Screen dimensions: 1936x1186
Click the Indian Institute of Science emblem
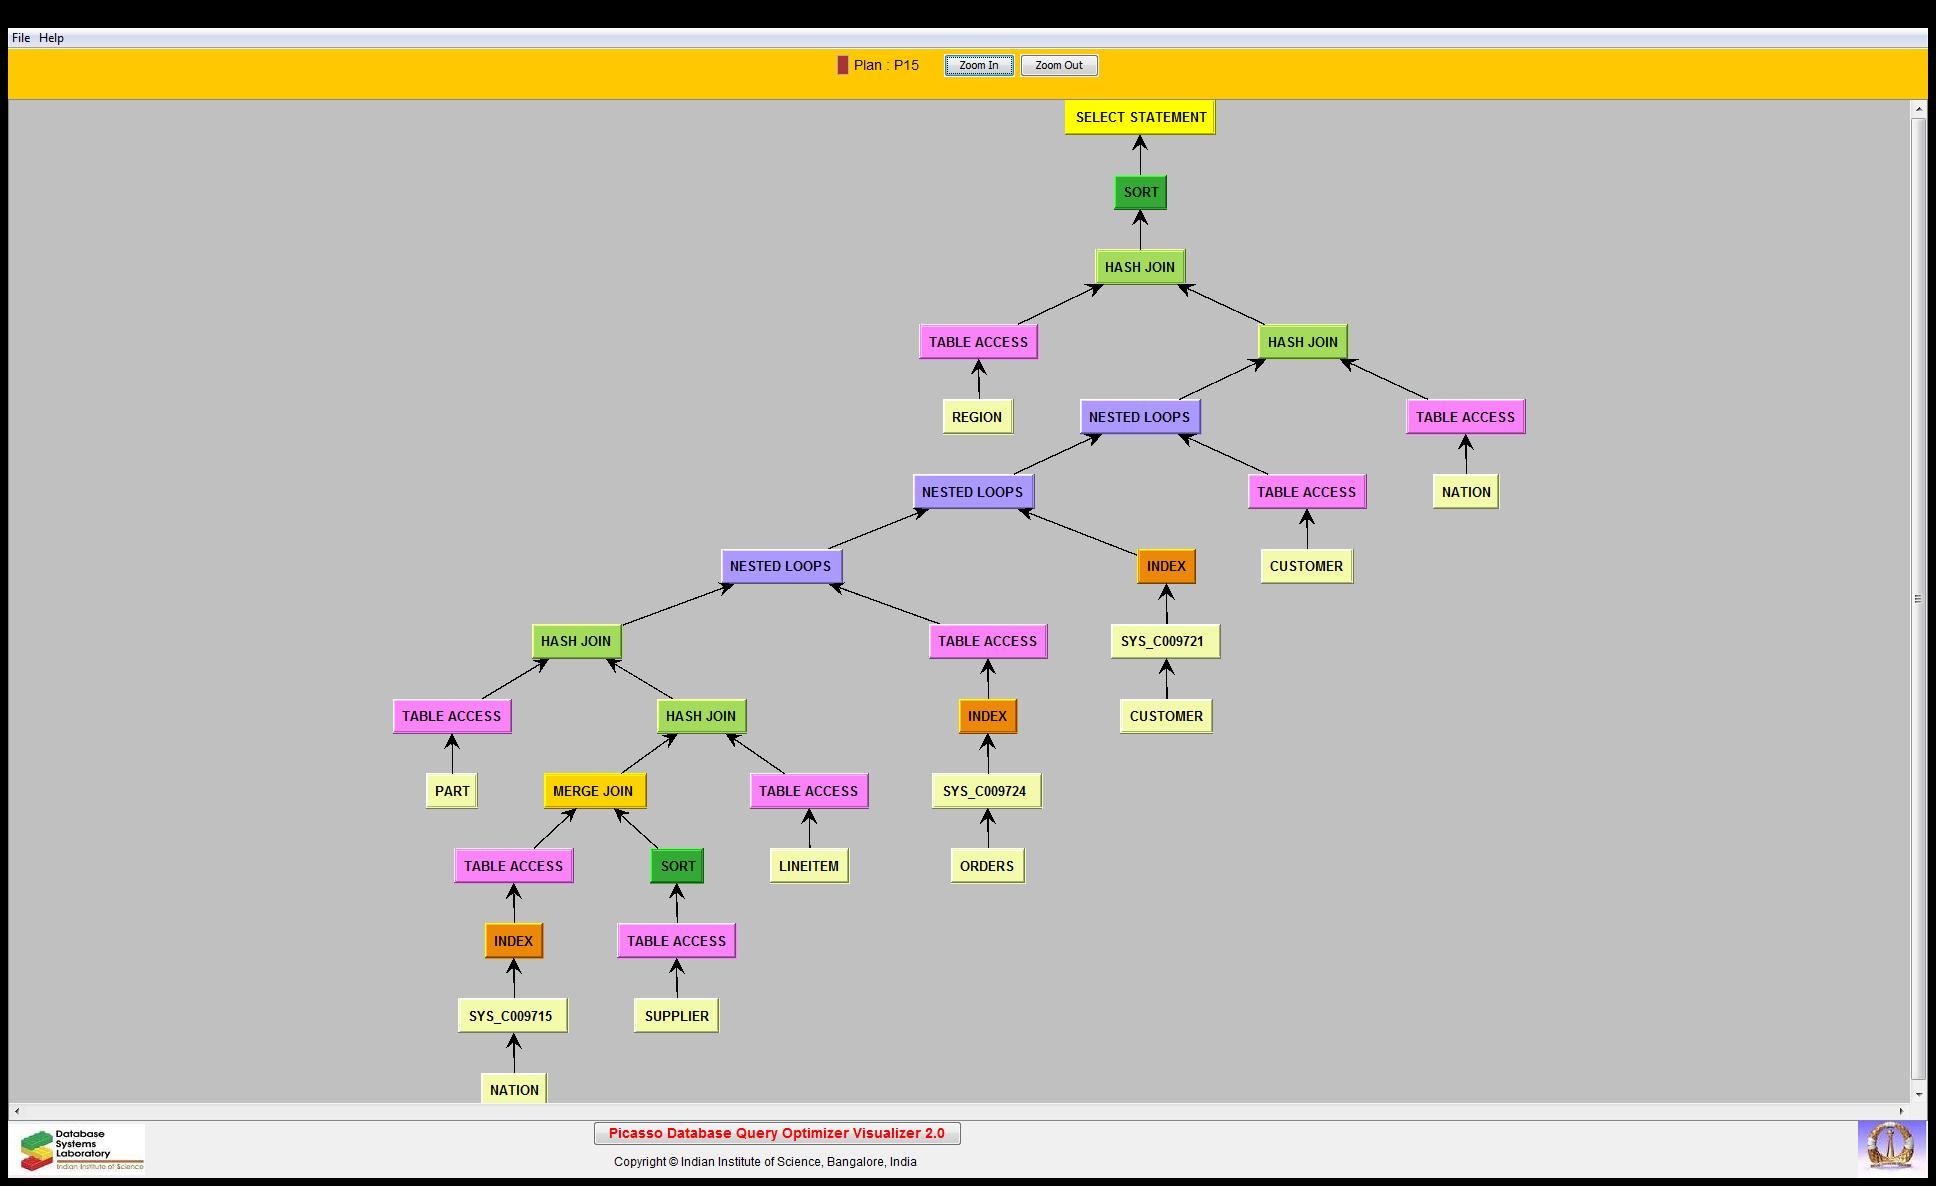click(1890, 1146)
